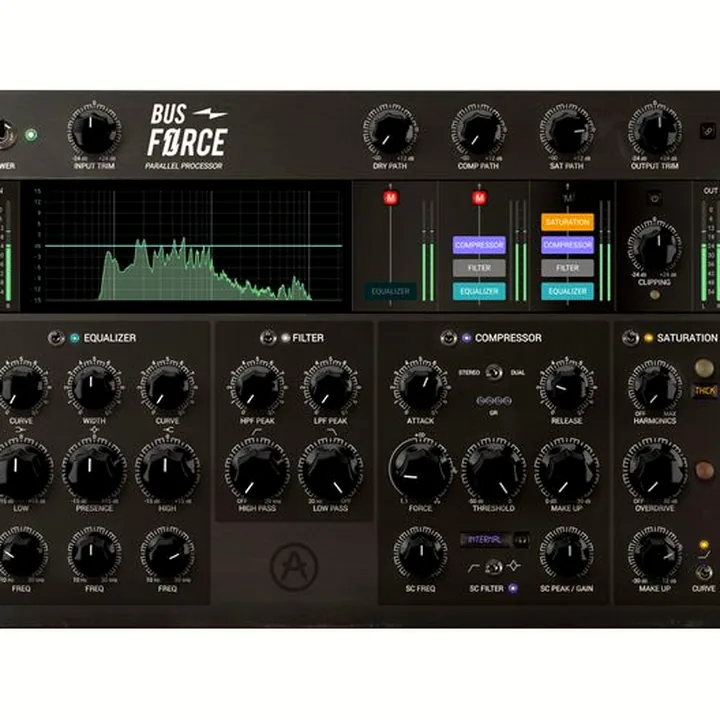This screenshot has width=720, height=720.
Task: Click the equalizer Width knob
Action: (94, 387)
